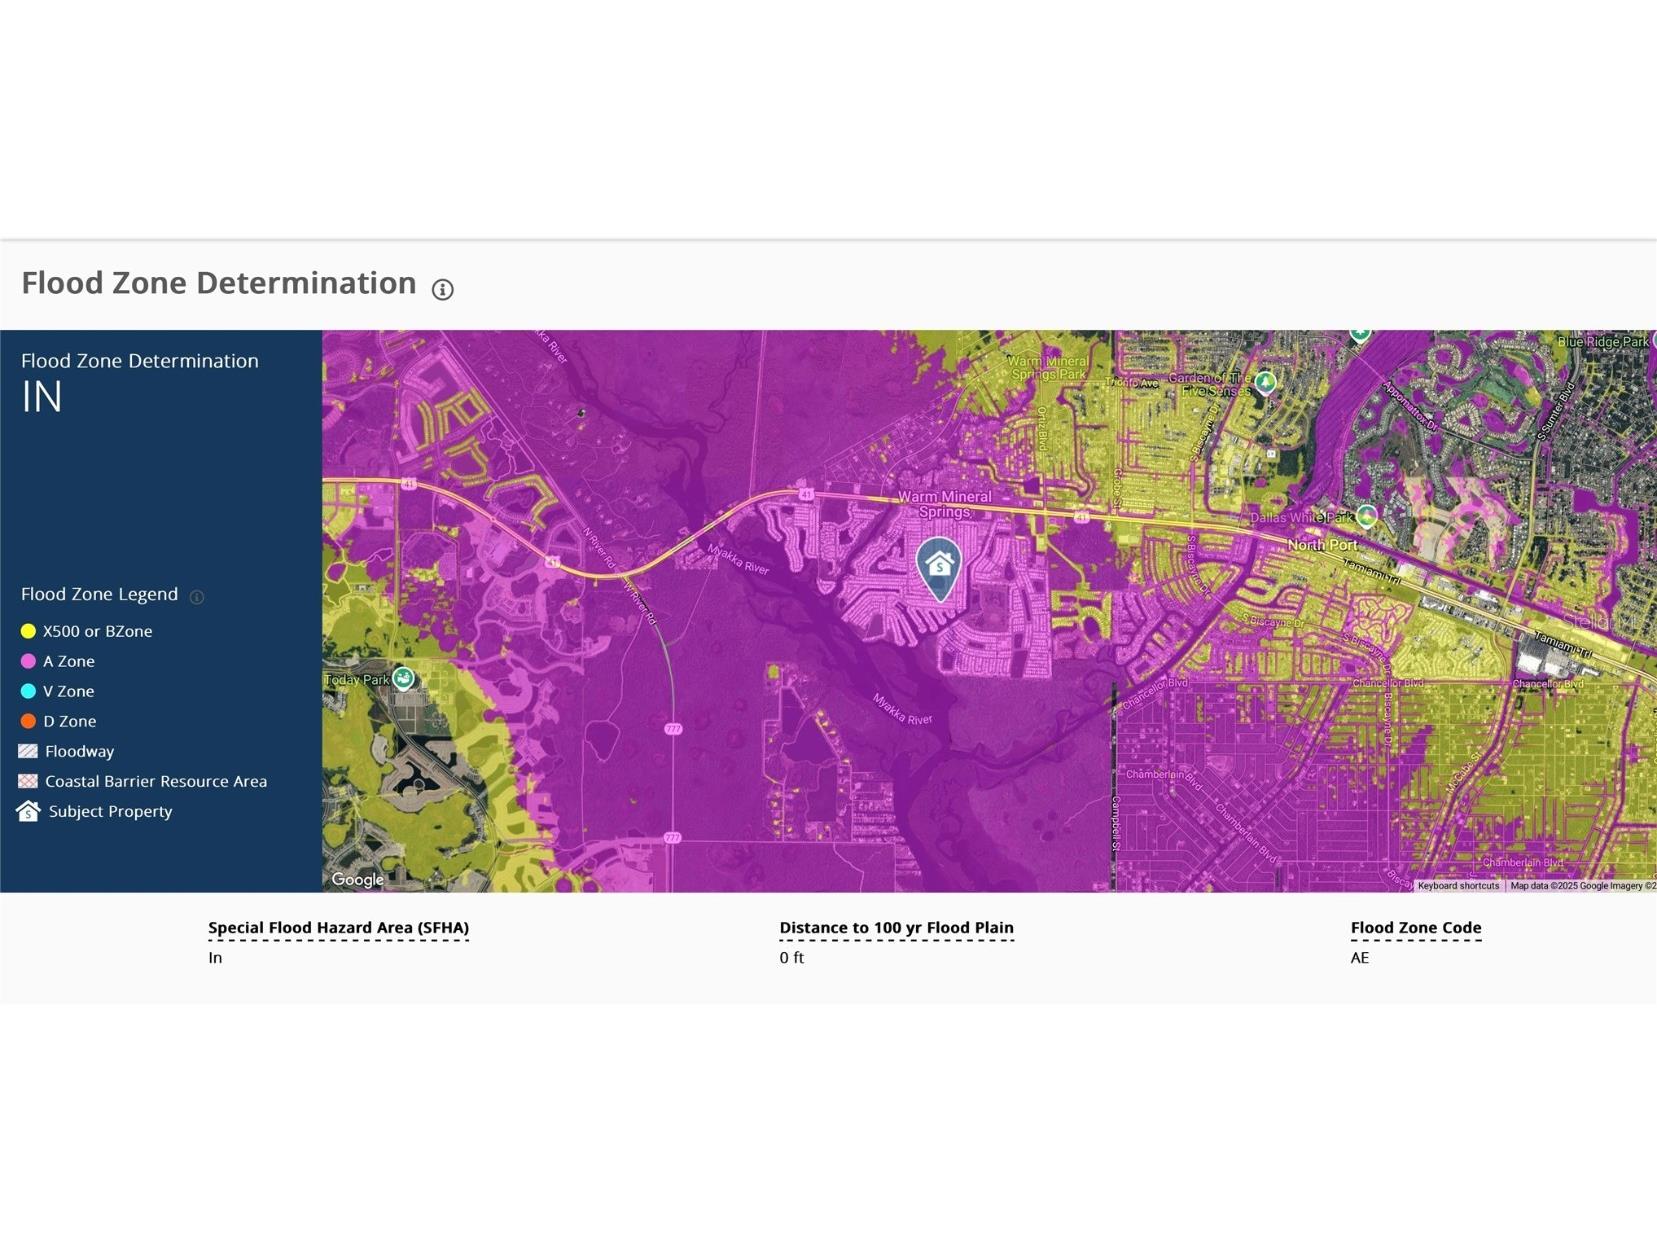Viewport: 1657px width, 1242px height.
Task: Open the Flood Zone Legend info tooltip icon
Action: [x=197, y=597]
